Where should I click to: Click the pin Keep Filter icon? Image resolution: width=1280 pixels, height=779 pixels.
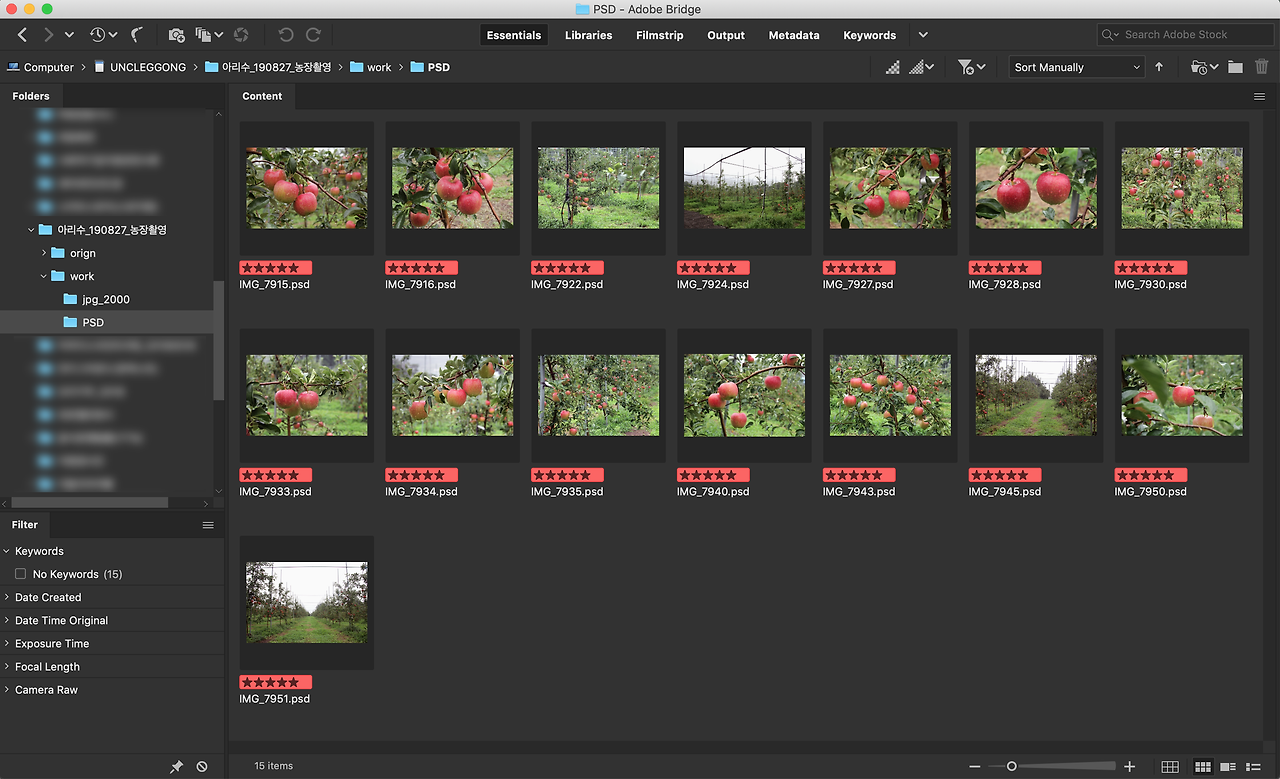pos(176,766)
